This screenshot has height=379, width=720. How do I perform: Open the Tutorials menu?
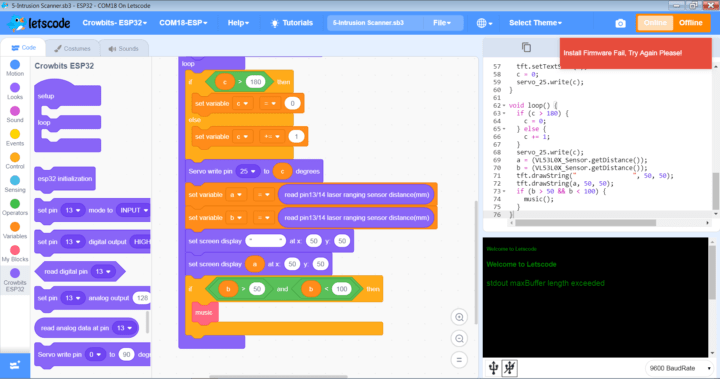tap(292, 23)
